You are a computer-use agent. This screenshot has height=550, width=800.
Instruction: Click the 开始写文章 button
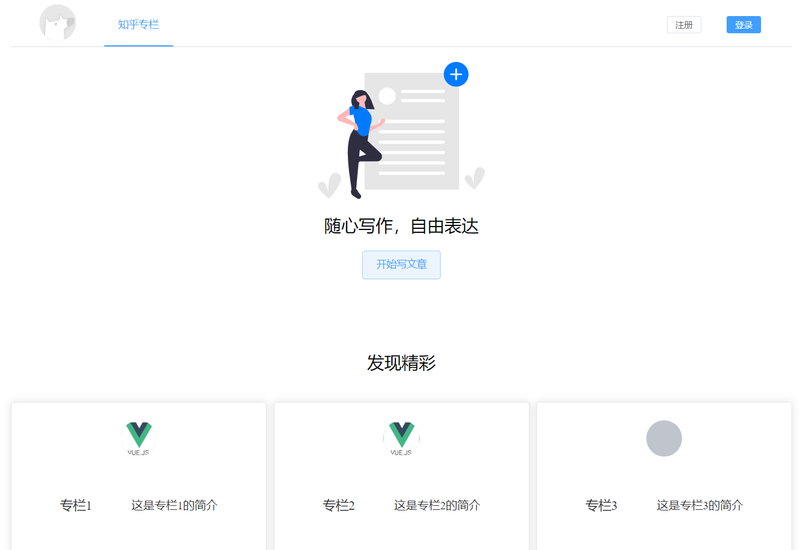401,264
